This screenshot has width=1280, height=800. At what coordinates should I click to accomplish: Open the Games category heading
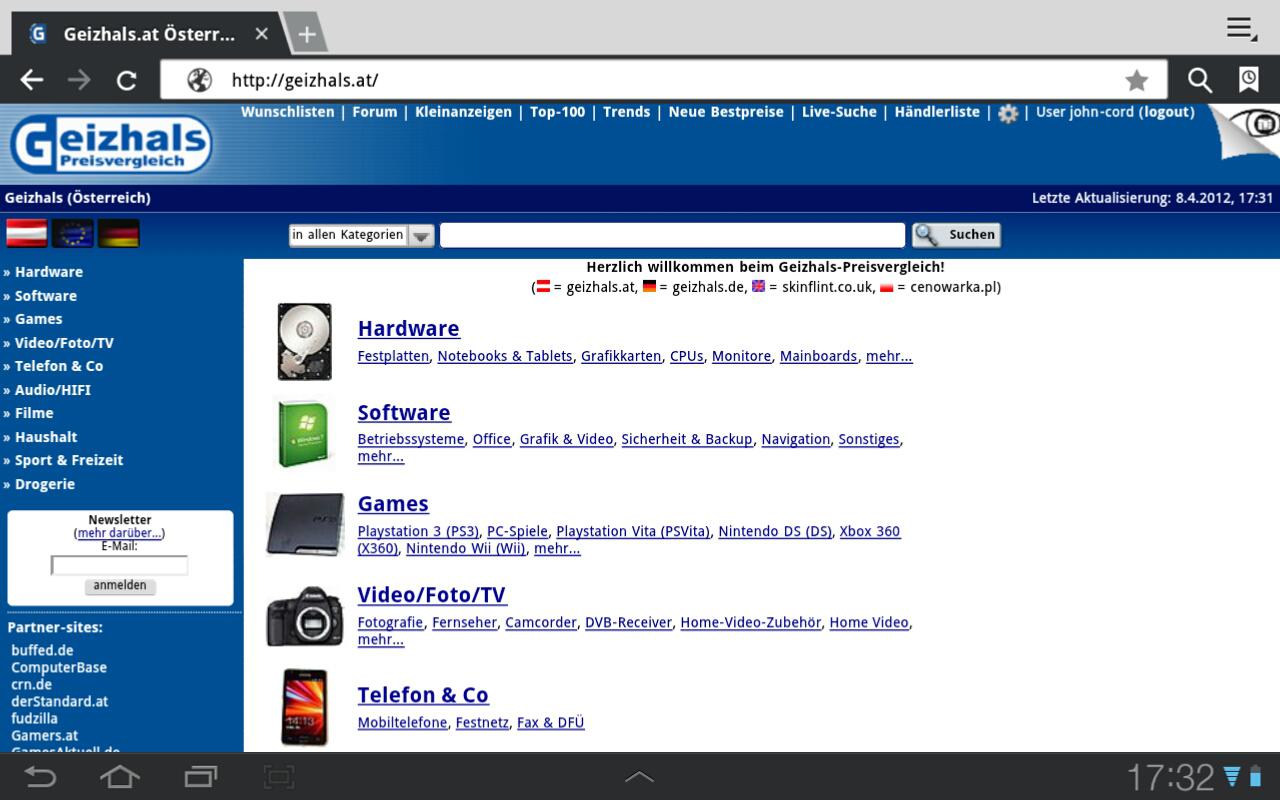coord(393,504)
